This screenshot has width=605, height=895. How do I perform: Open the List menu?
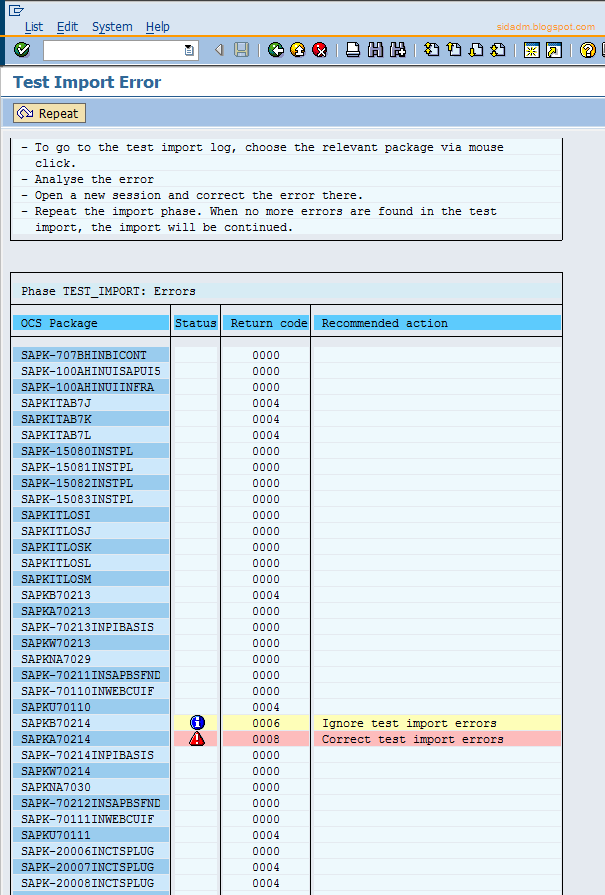coord(34,27)
